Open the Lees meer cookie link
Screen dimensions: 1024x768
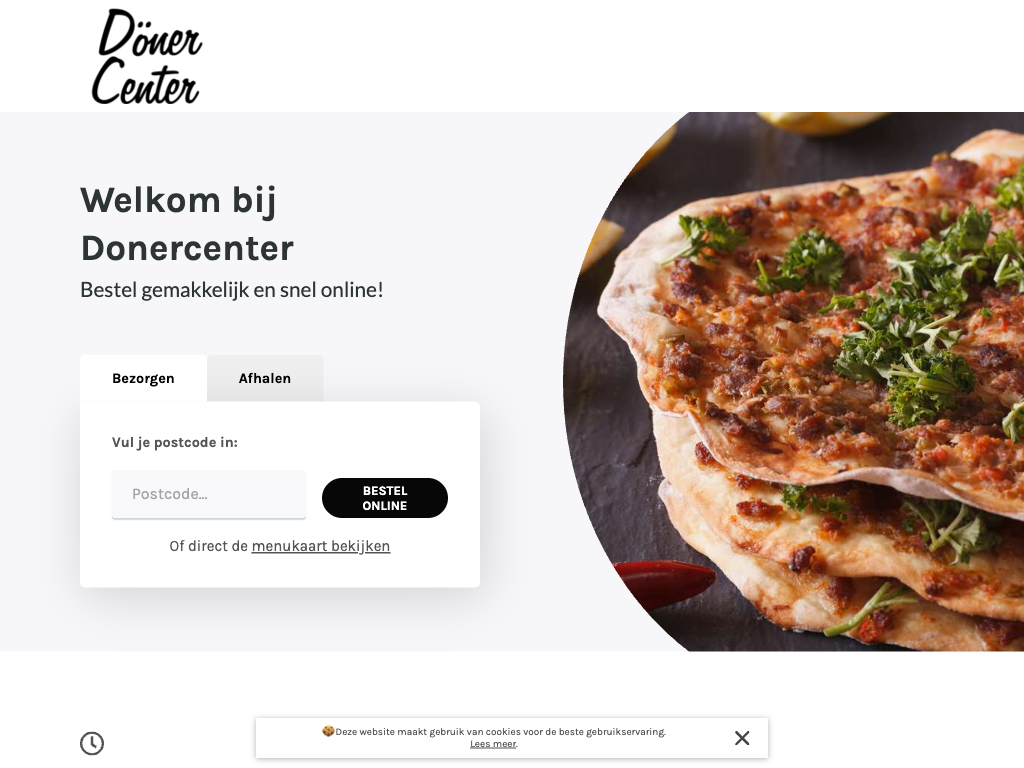point(493,744)
